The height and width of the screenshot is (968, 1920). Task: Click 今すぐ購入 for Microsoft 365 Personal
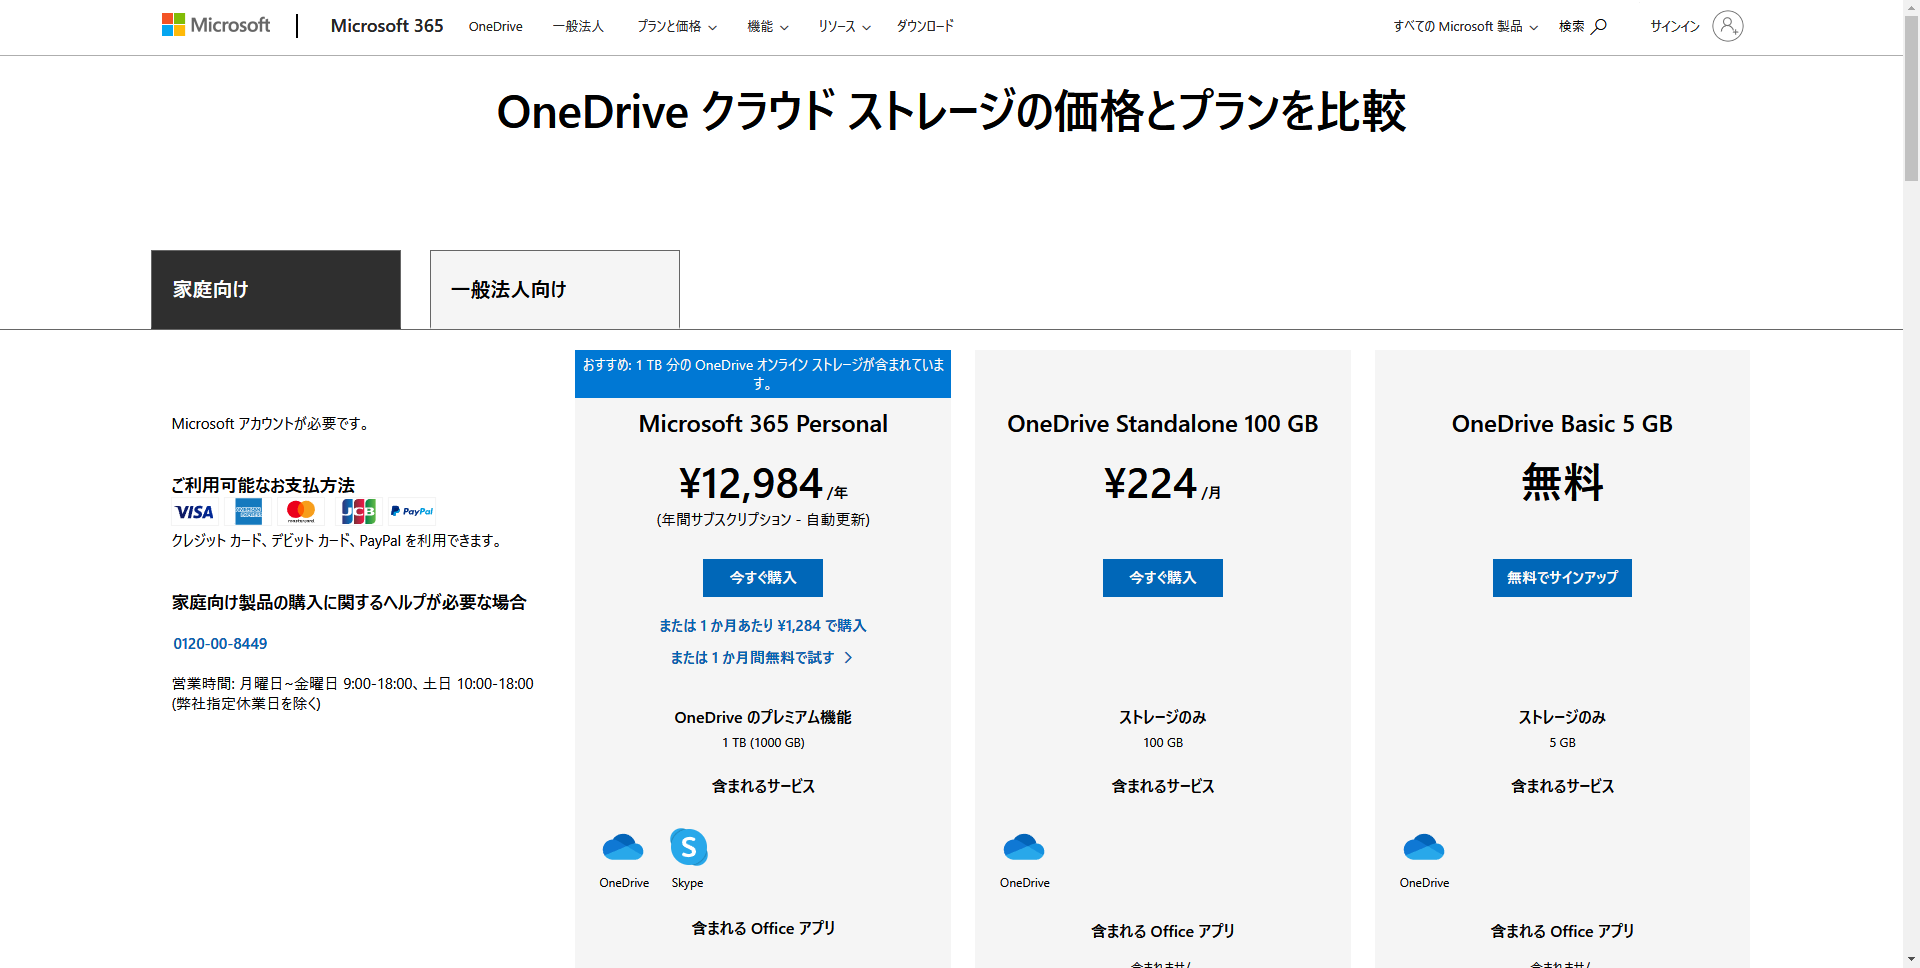763,578
